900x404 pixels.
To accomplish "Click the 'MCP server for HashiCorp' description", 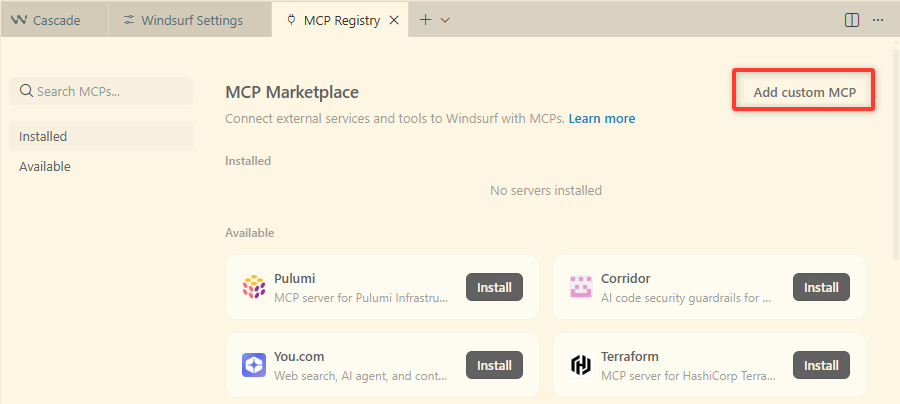I will [x=688, y=376].
